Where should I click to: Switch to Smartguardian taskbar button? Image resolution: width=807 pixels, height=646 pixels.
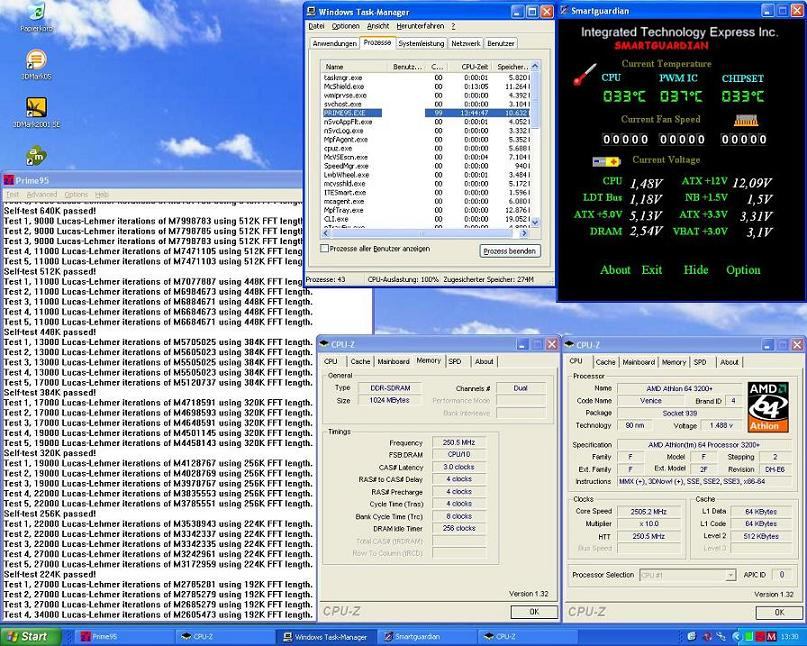click(x=426, y=637)
